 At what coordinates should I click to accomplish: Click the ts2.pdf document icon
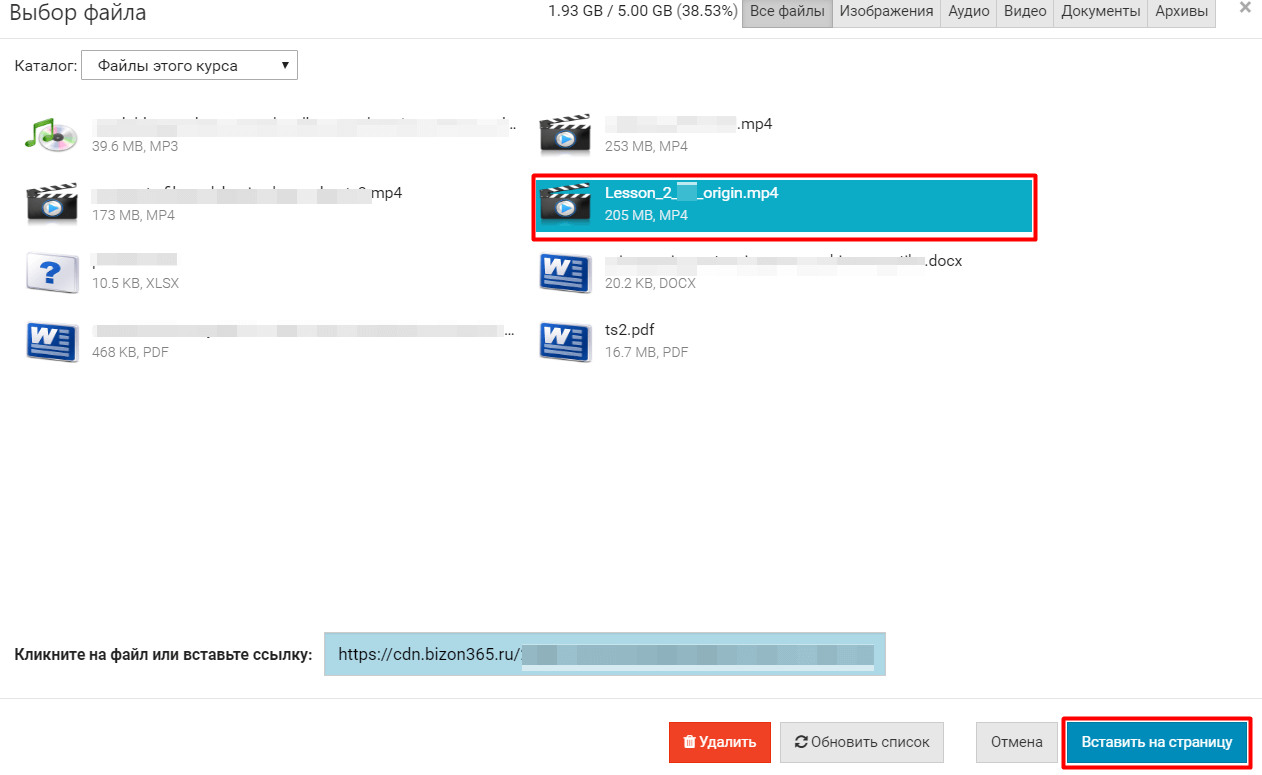[x=565, y=341]
